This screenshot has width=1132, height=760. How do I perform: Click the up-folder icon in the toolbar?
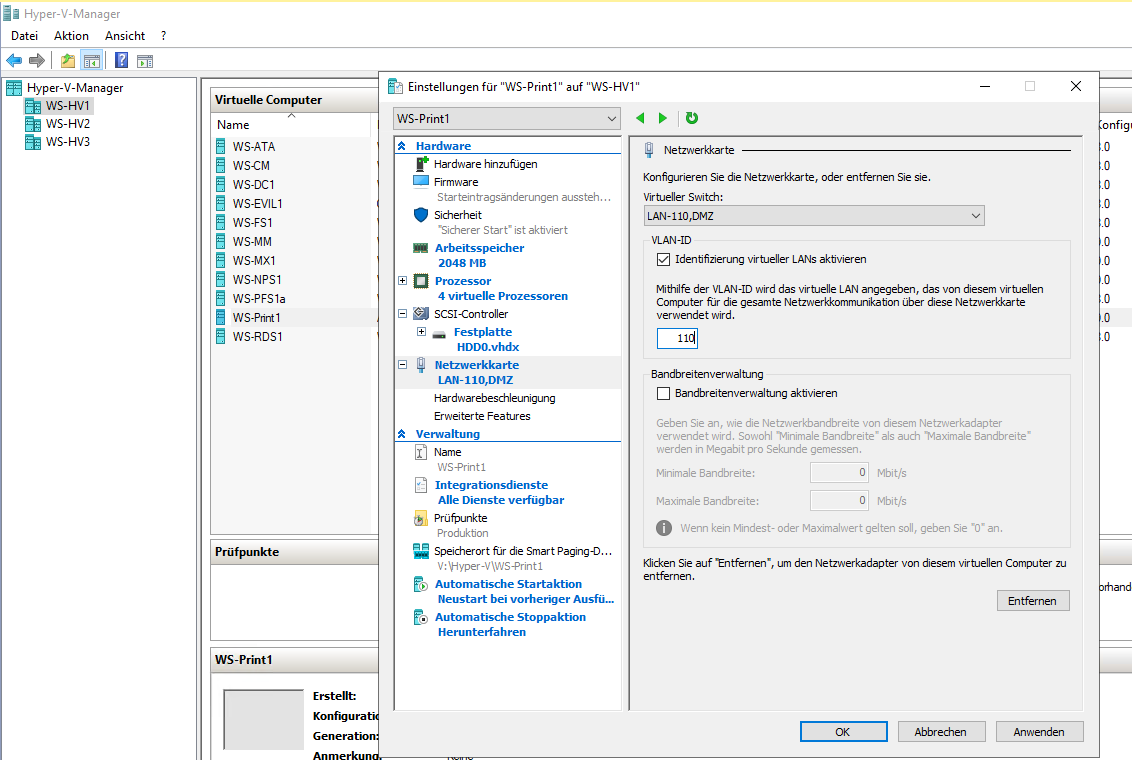click(x=68, y=61)
